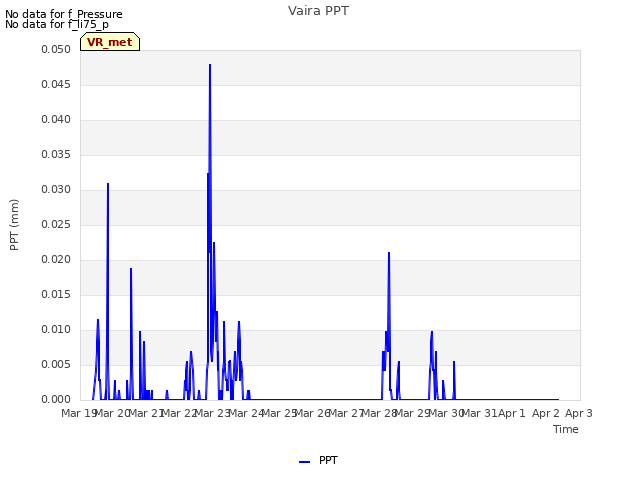Click the 'No data for f_li75_p' message
The image size is (640, 480).
click(x=57, y=24)
